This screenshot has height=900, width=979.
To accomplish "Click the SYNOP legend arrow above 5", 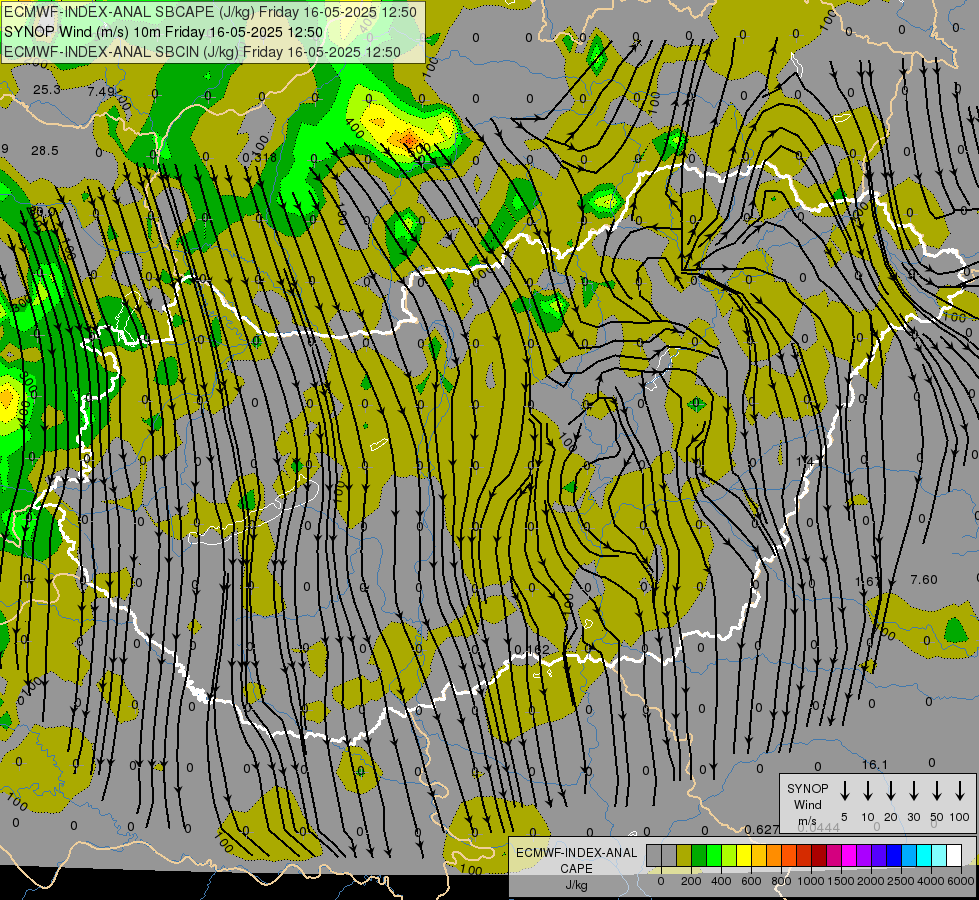I will point(844,791).
